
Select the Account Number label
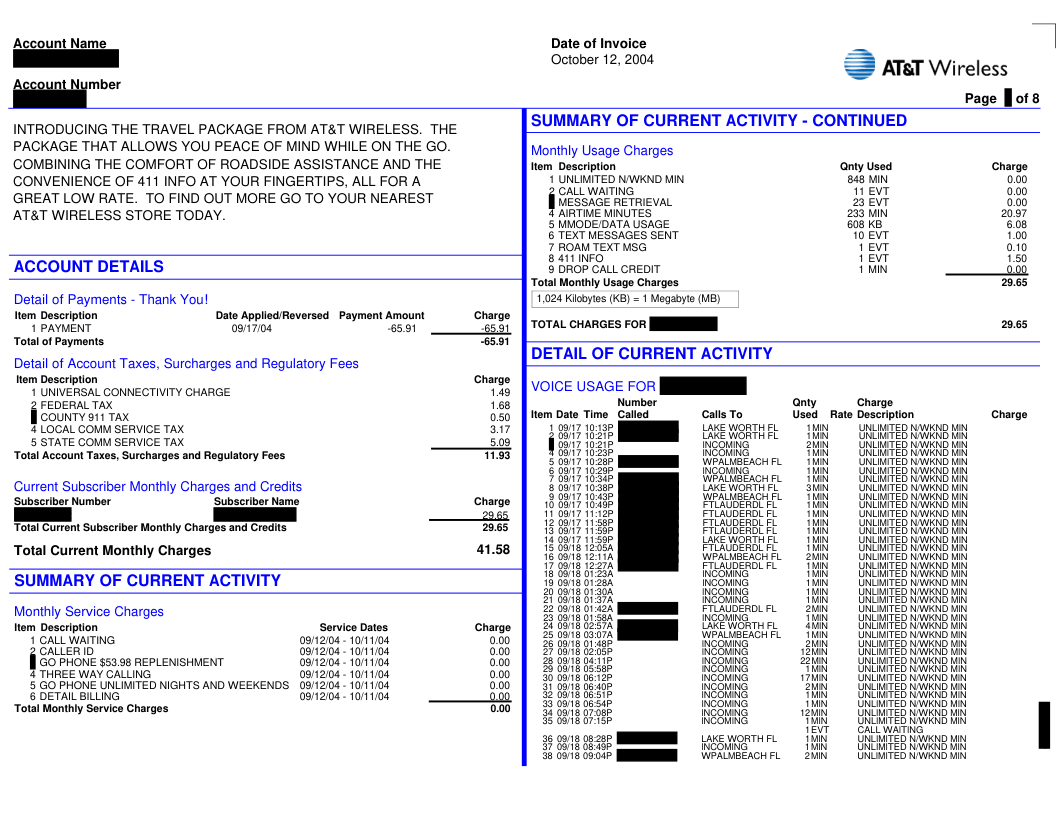tap(67, 85)
